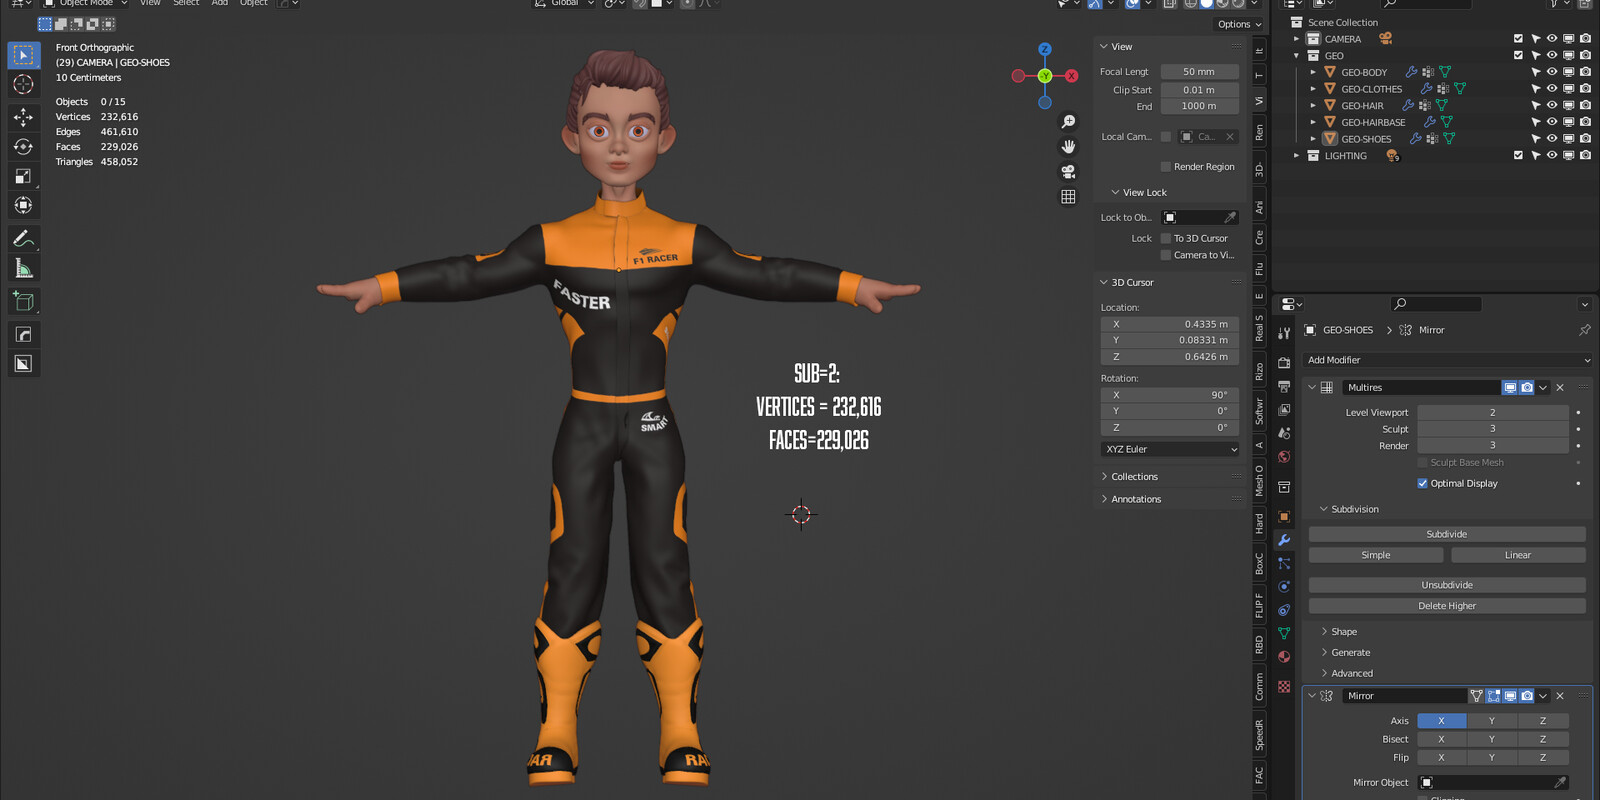This screenshot has height=800, width=1600.
Task: Uncheck the CAMERA collection exclude checkbox
Action: pos(1518,39)
